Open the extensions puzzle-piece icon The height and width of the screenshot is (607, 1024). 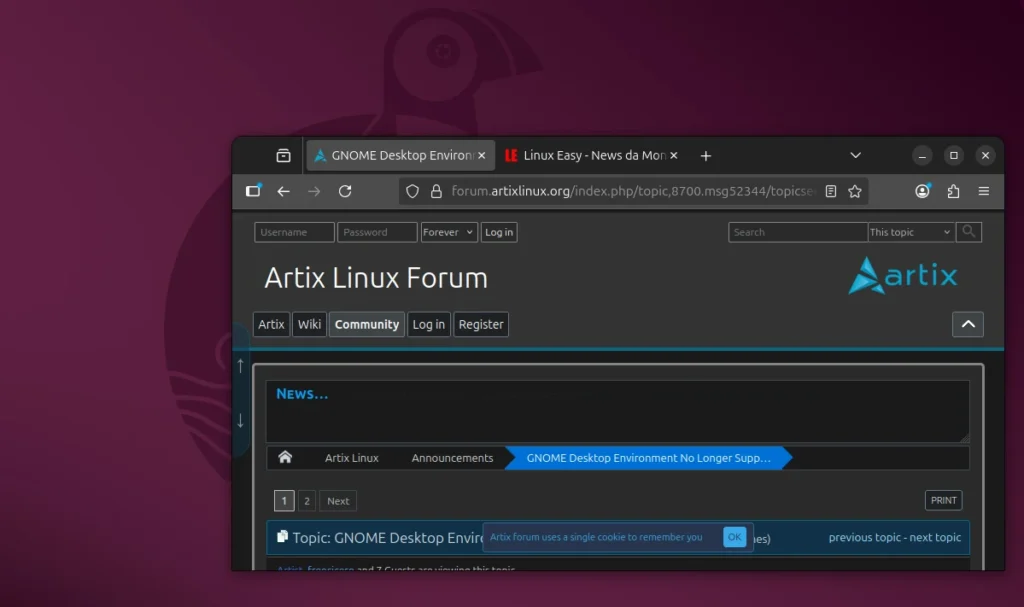[952, 191]
